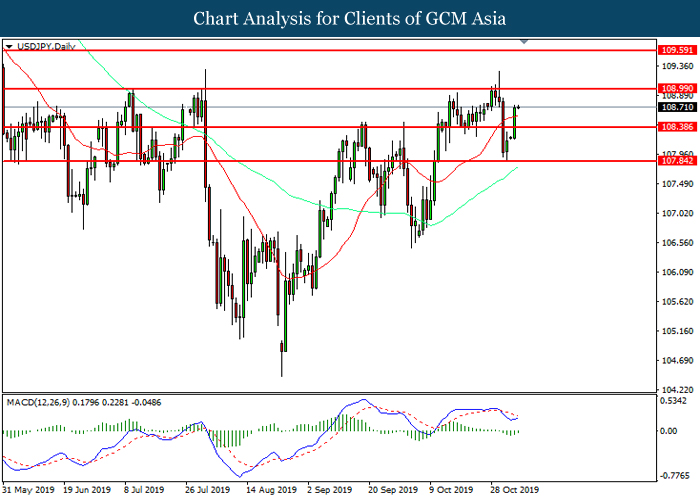Click the 109.360 price axis value

[677, 66]
